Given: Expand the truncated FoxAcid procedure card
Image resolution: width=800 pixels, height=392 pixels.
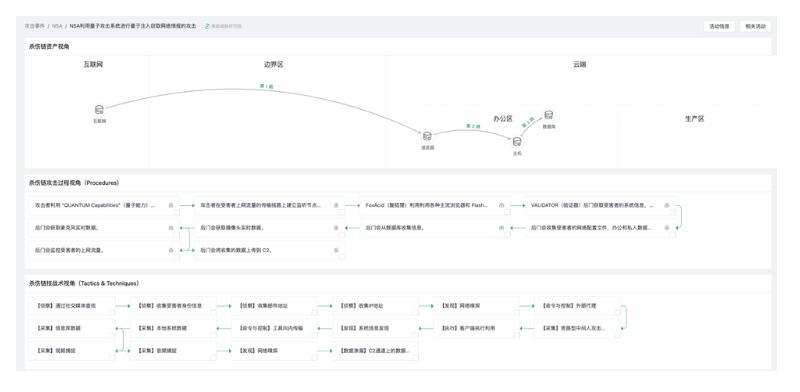Looking at the screenshot, I should coord(435,205).
